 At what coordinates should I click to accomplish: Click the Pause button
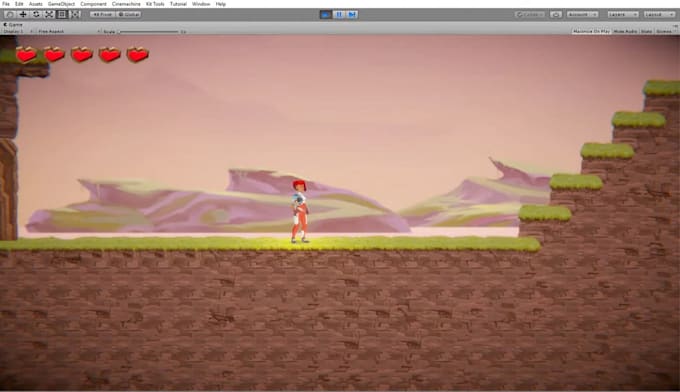coord(339,14)
